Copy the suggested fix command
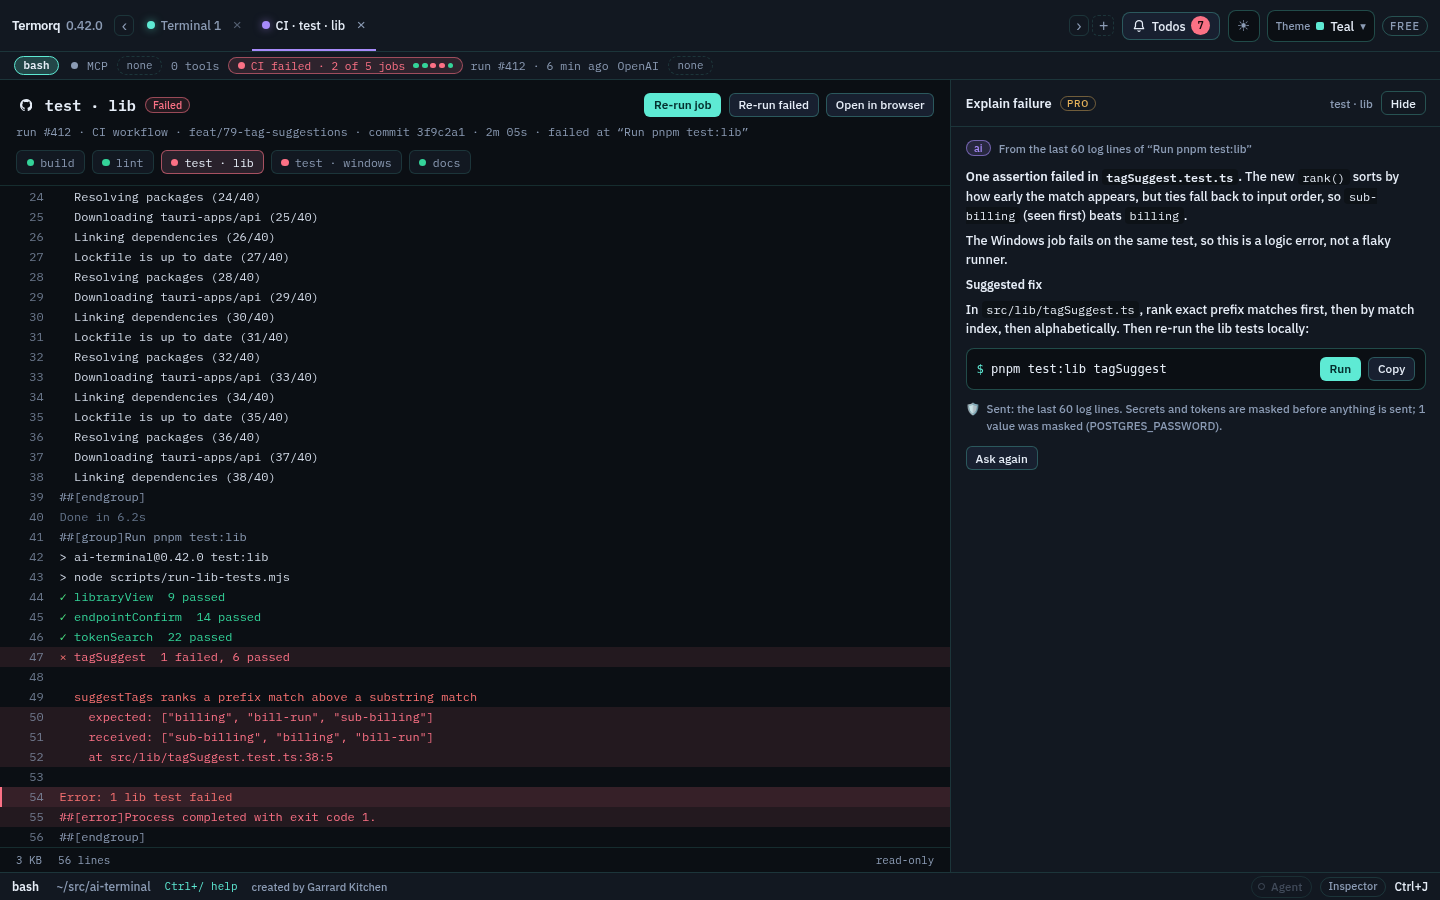 click(1391, 369)
